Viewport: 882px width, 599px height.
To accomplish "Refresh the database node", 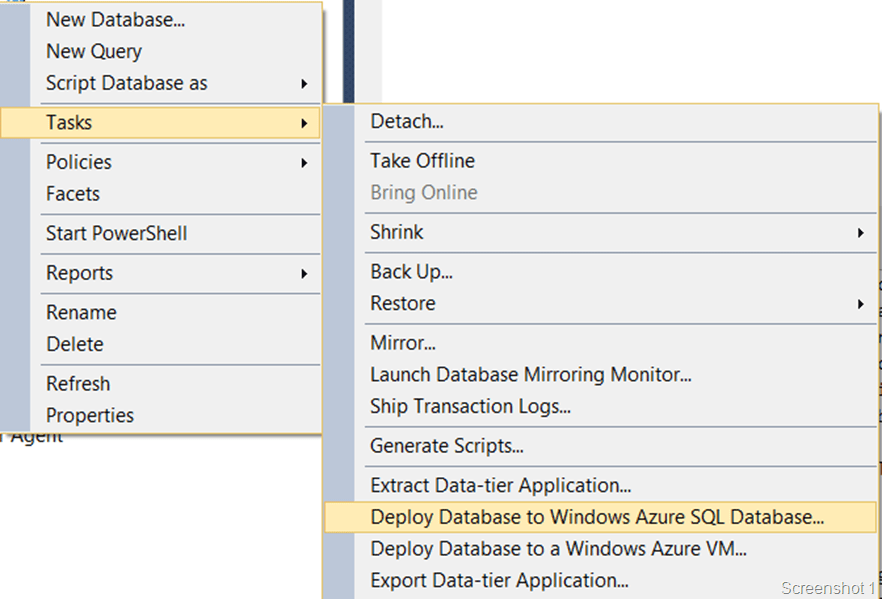I will tap(77, 383).
